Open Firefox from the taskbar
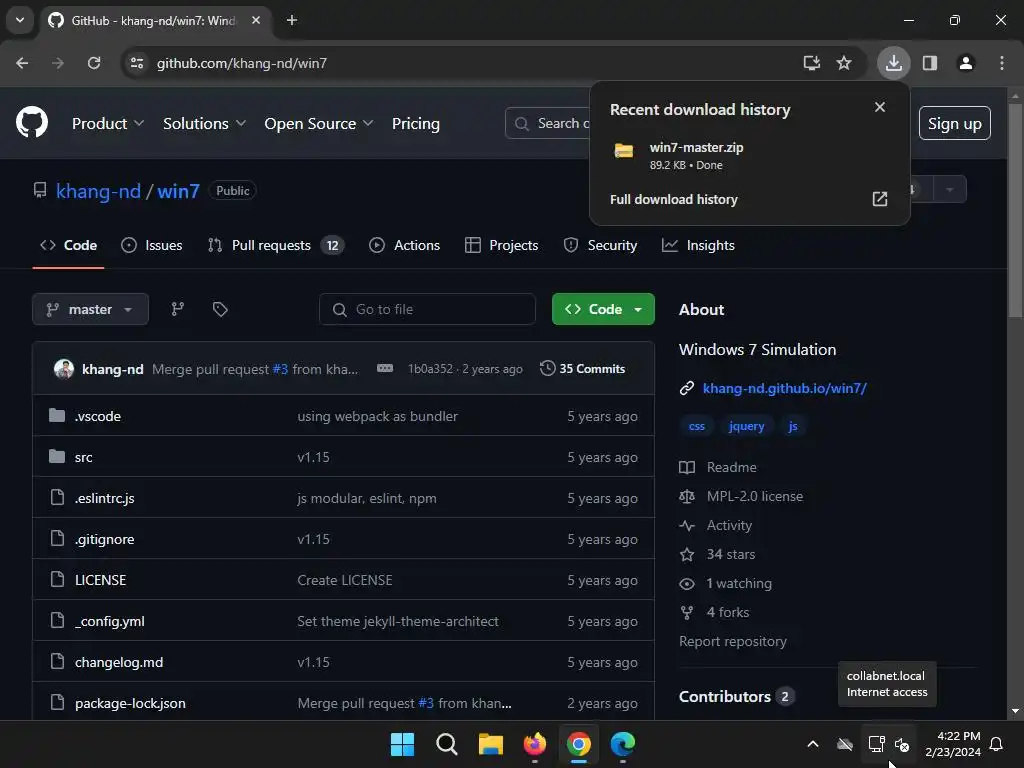 tap(534, 744)
